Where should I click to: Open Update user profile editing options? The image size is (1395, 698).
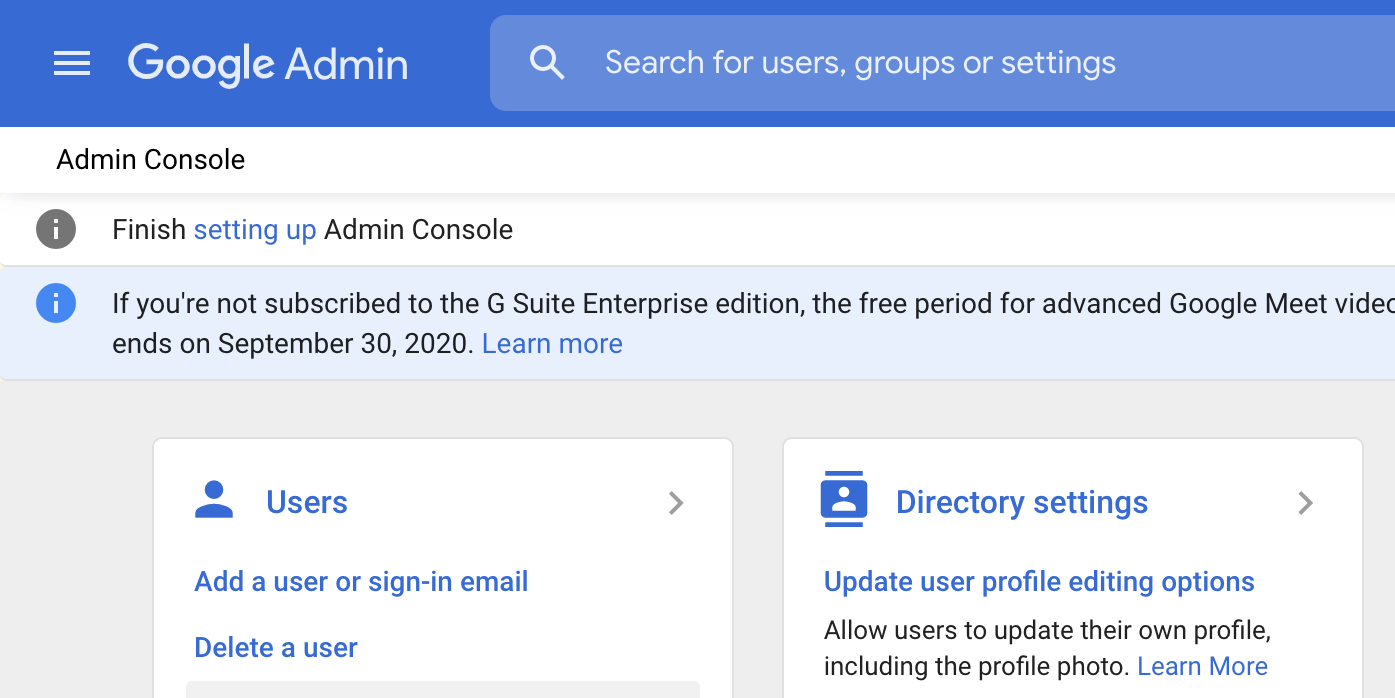click(x=1039, y=581)
